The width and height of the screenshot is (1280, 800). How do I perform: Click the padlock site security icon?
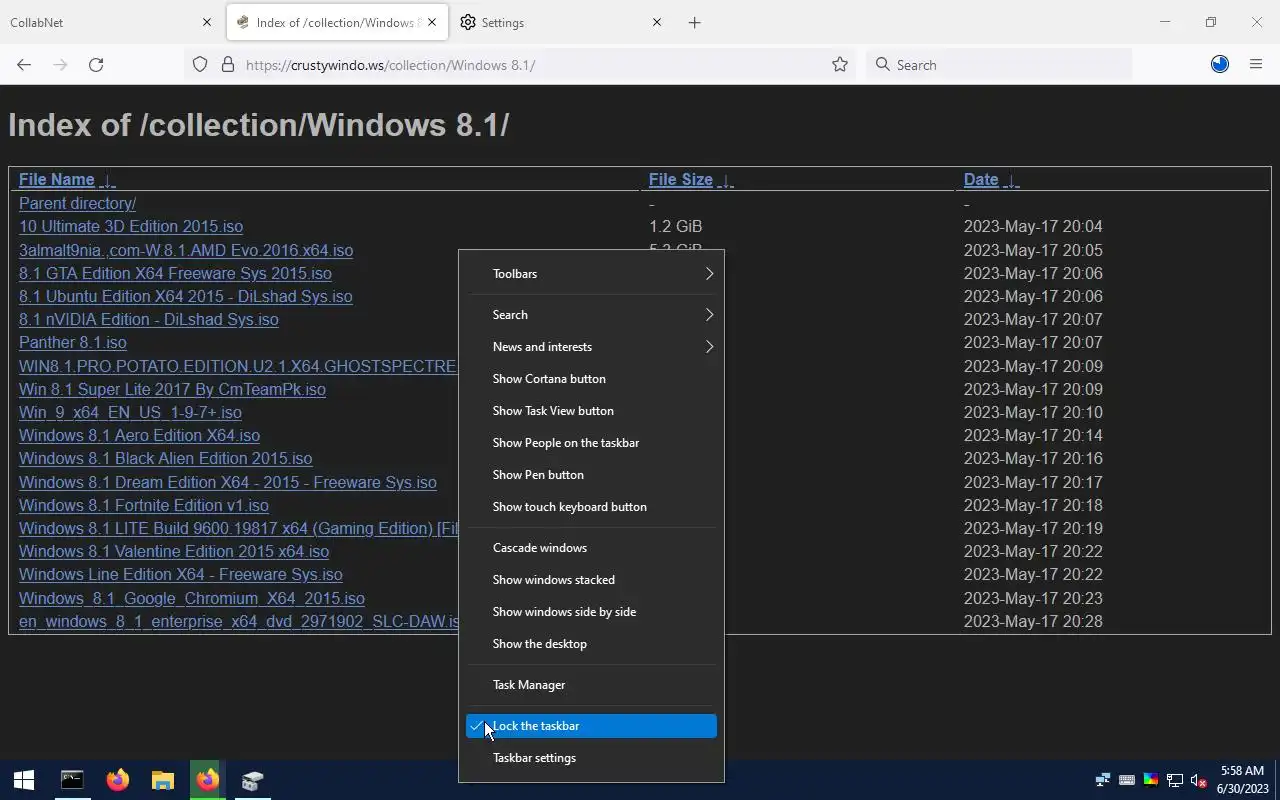pos(228,64)
